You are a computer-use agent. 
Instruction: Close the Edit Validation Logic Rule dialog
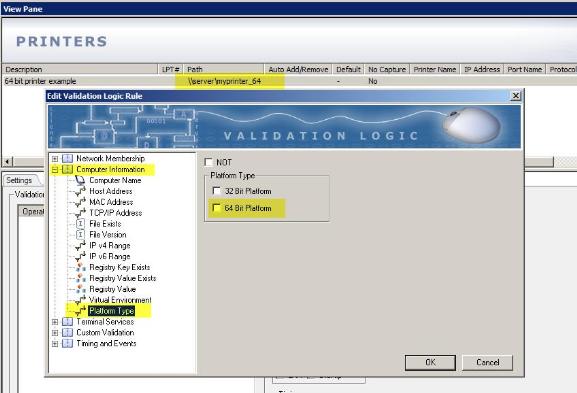pyautogui.click(x=516, y=96)
